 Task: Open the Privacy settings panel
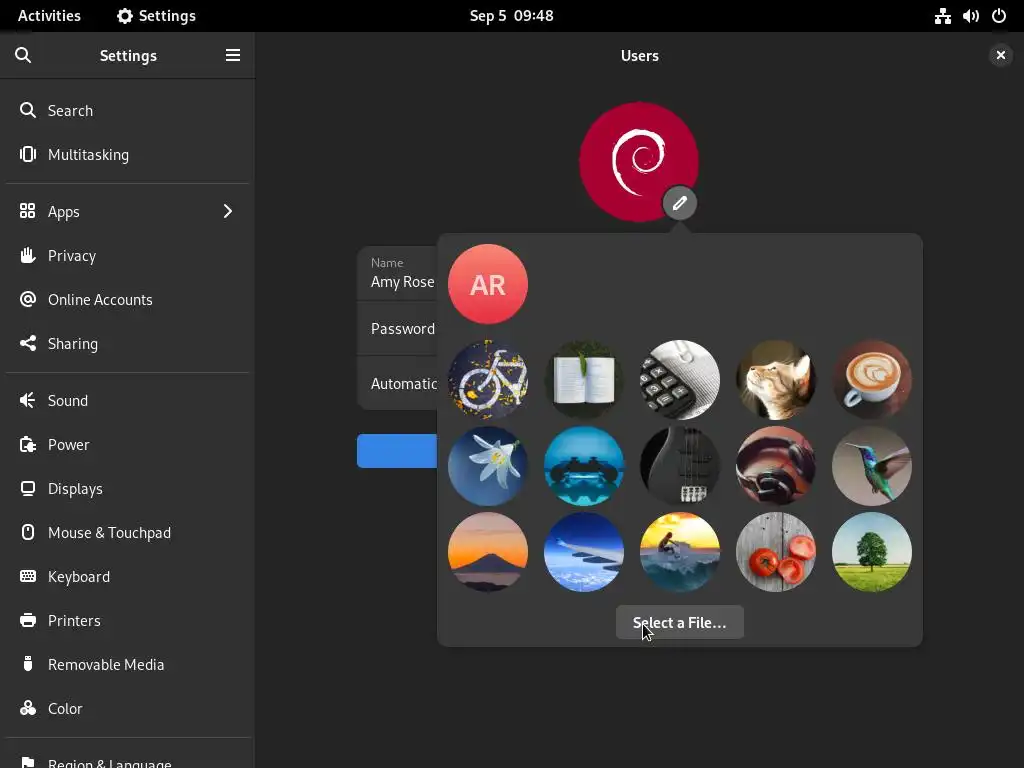click(x=127, y=255)
